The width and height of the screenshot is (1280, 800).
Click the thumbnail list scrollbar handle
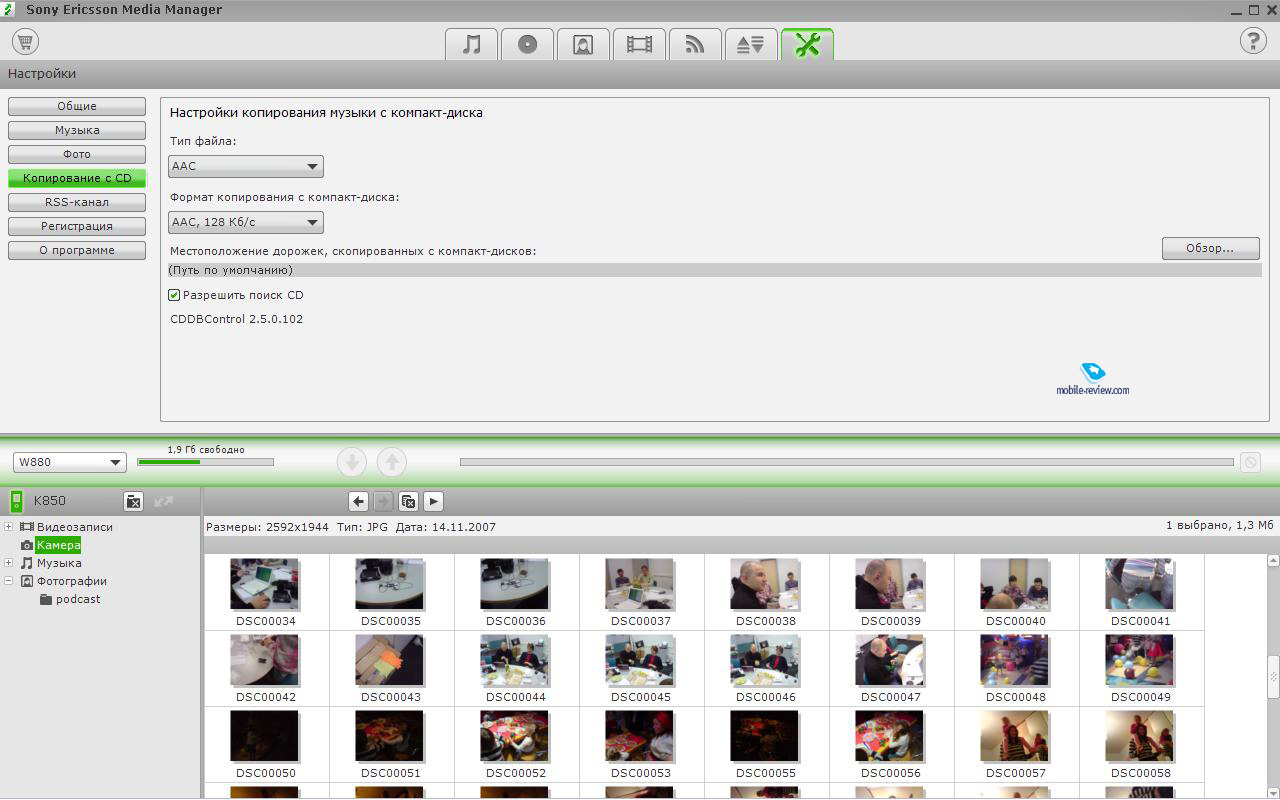[x=1273, y=677]
